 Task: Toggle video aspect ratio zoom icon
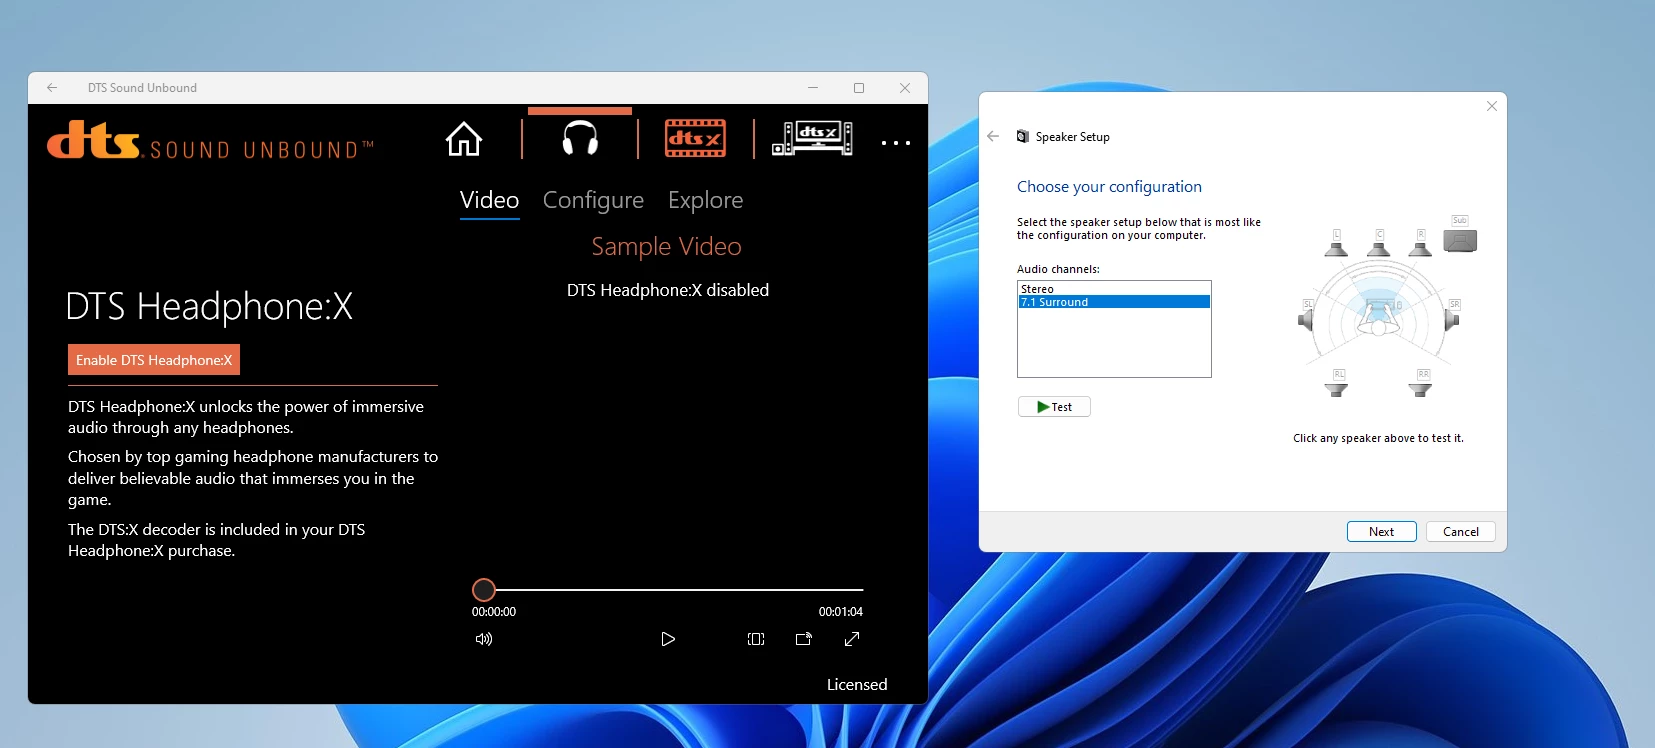(x=756, y=639)
